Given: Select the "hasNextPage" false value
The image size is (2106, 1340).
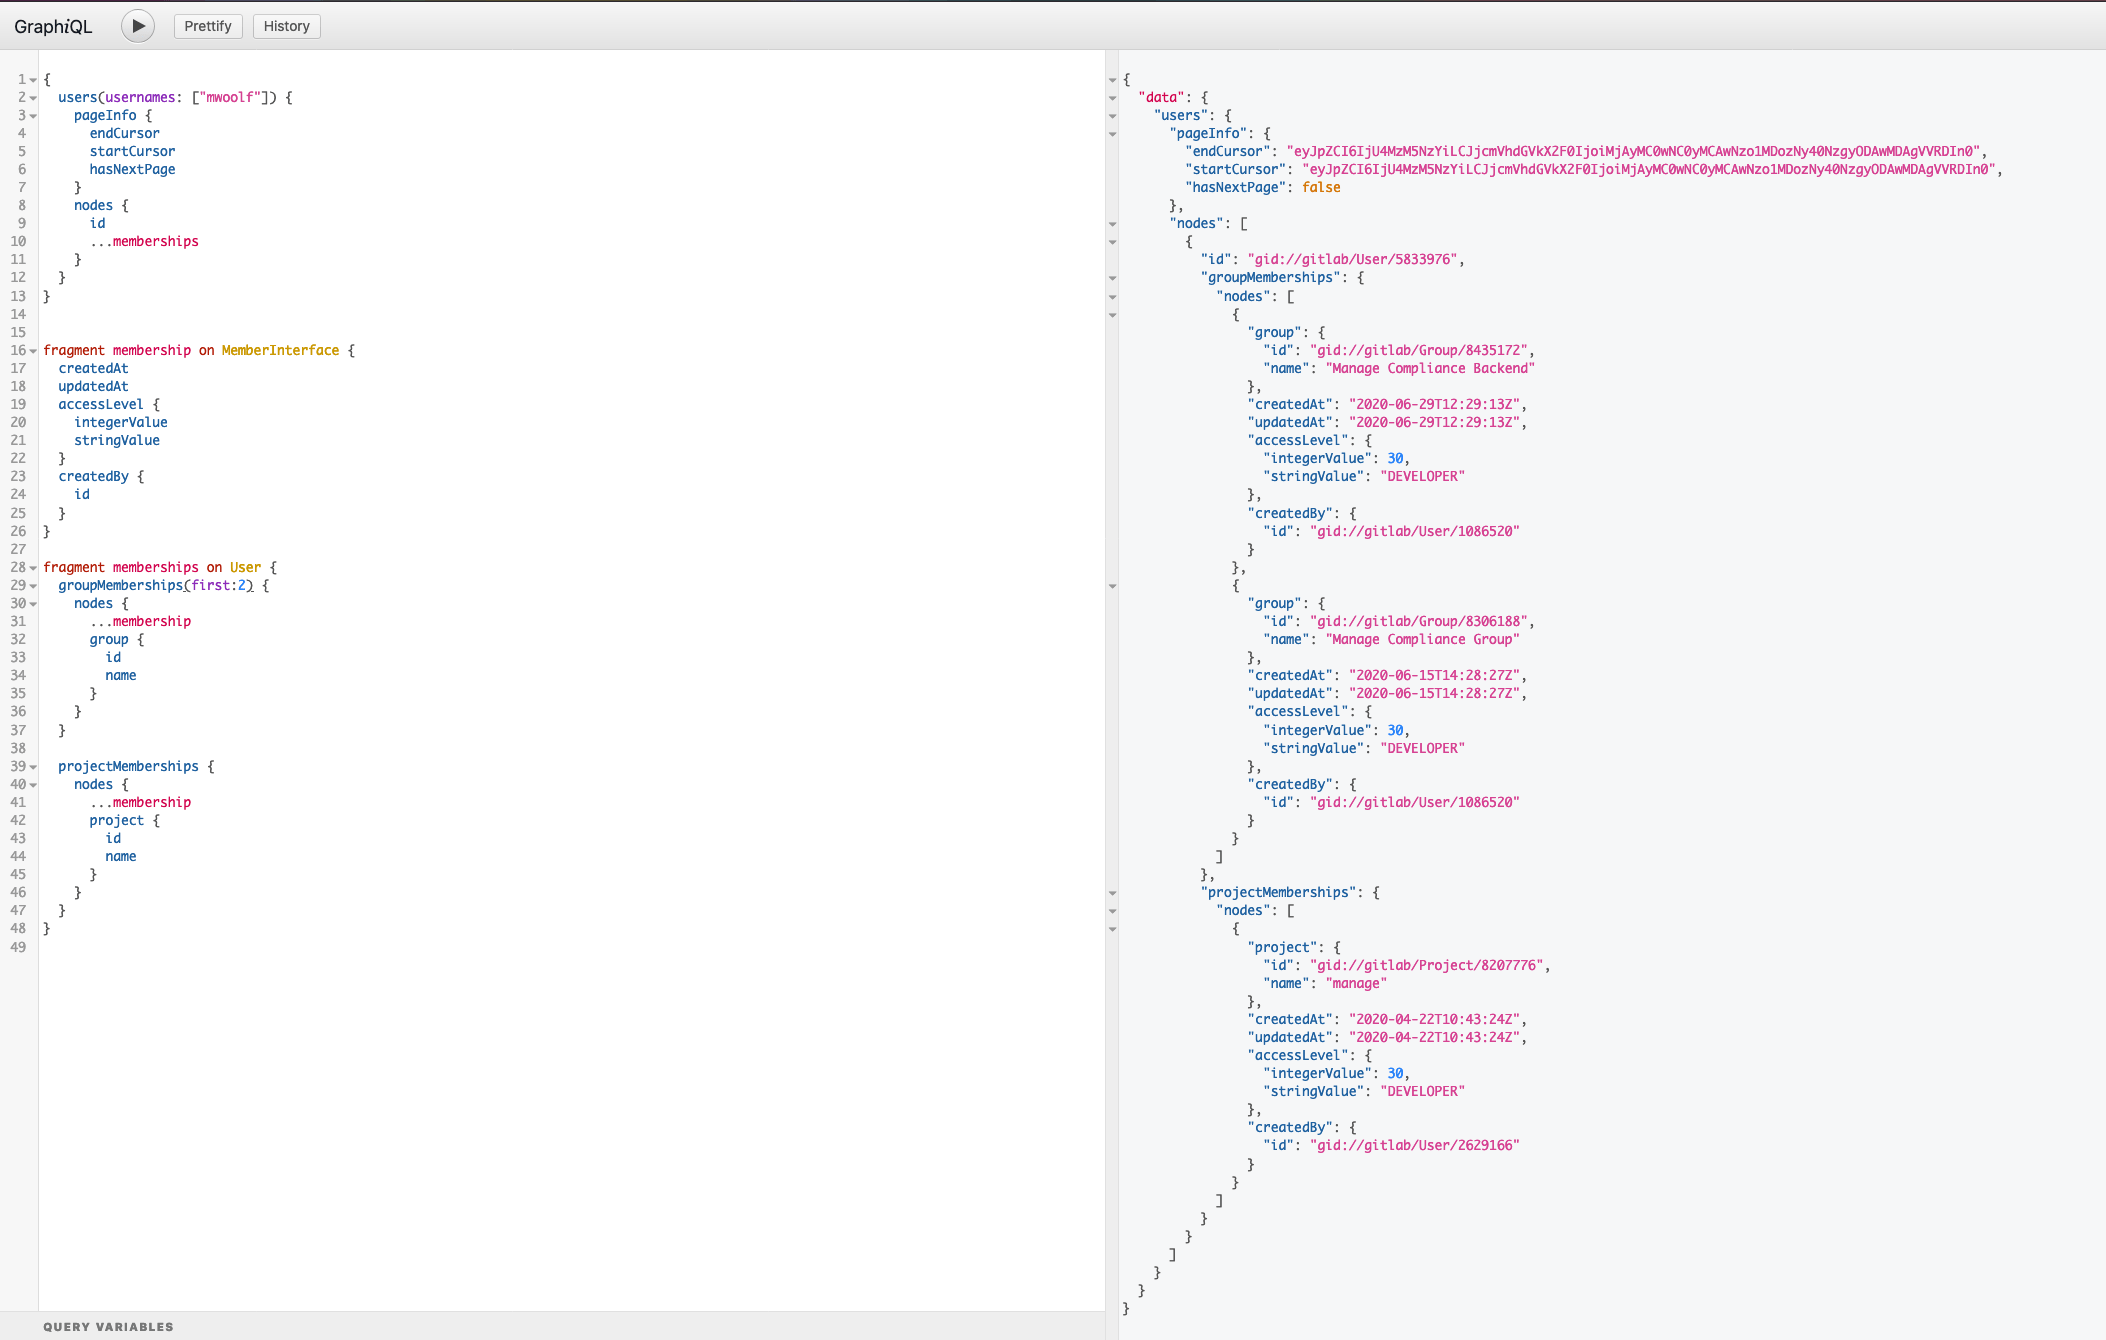Looking at the screenshot, I should (x=1321, y=187).
